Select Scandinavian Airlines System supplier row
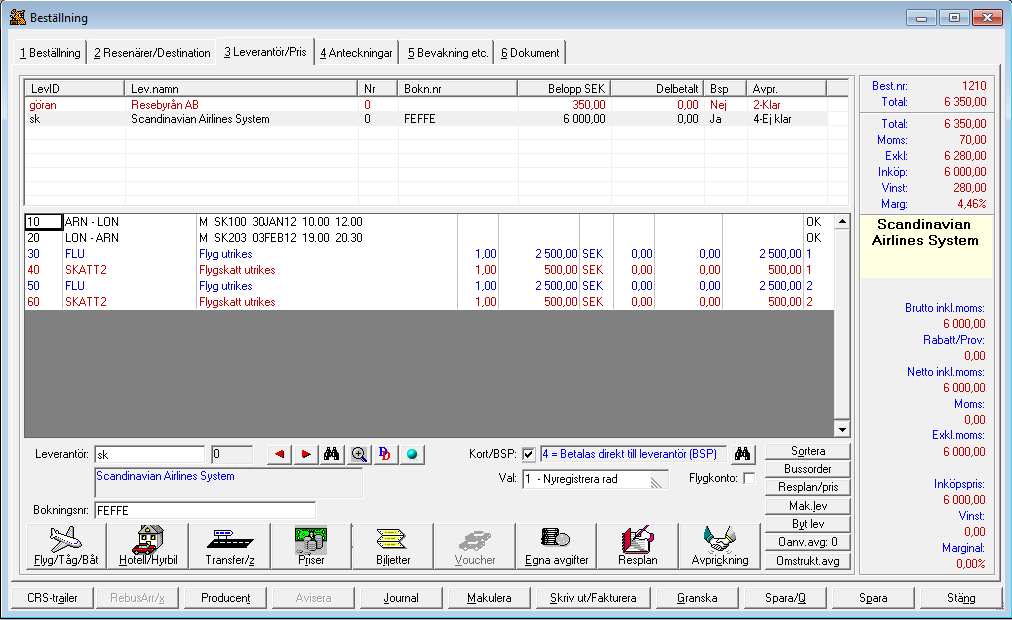 click(x=436, y=119)
